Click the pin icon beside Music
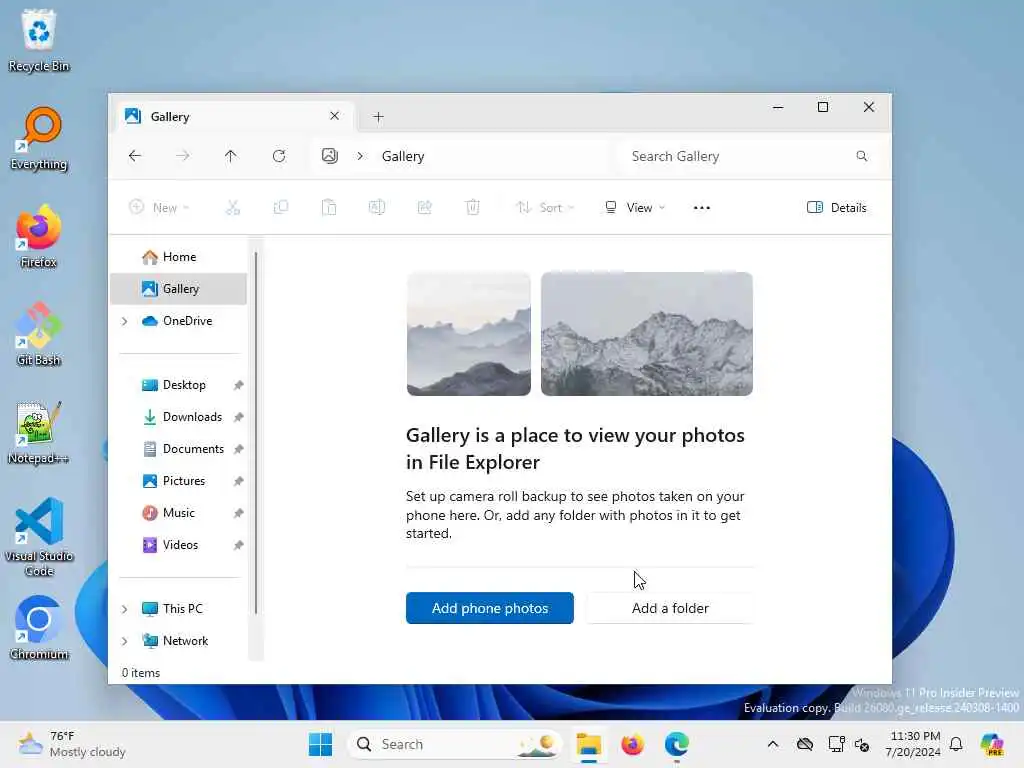This screenshot has height=768, width=1024. 238,513
